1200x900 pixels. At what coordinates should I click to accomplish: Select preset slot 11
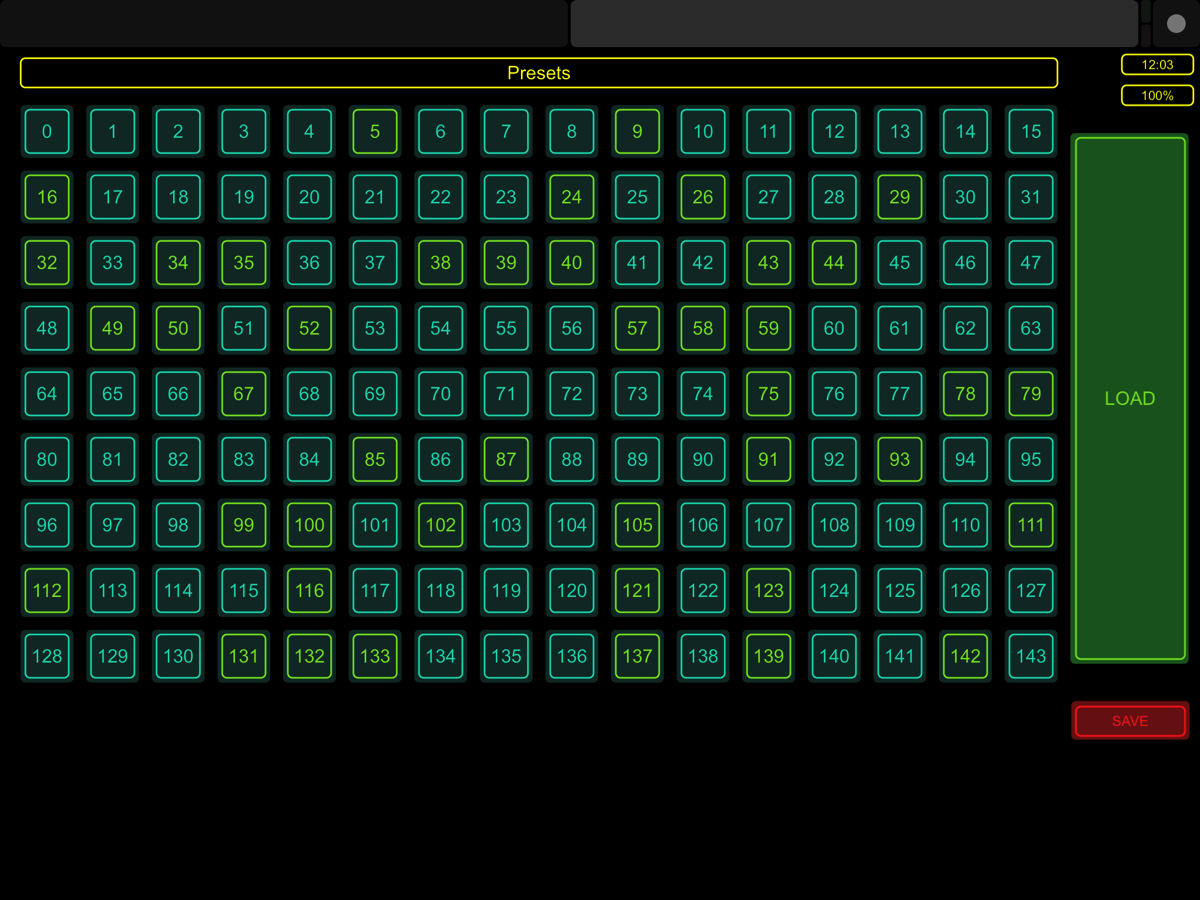coord(769,131)
